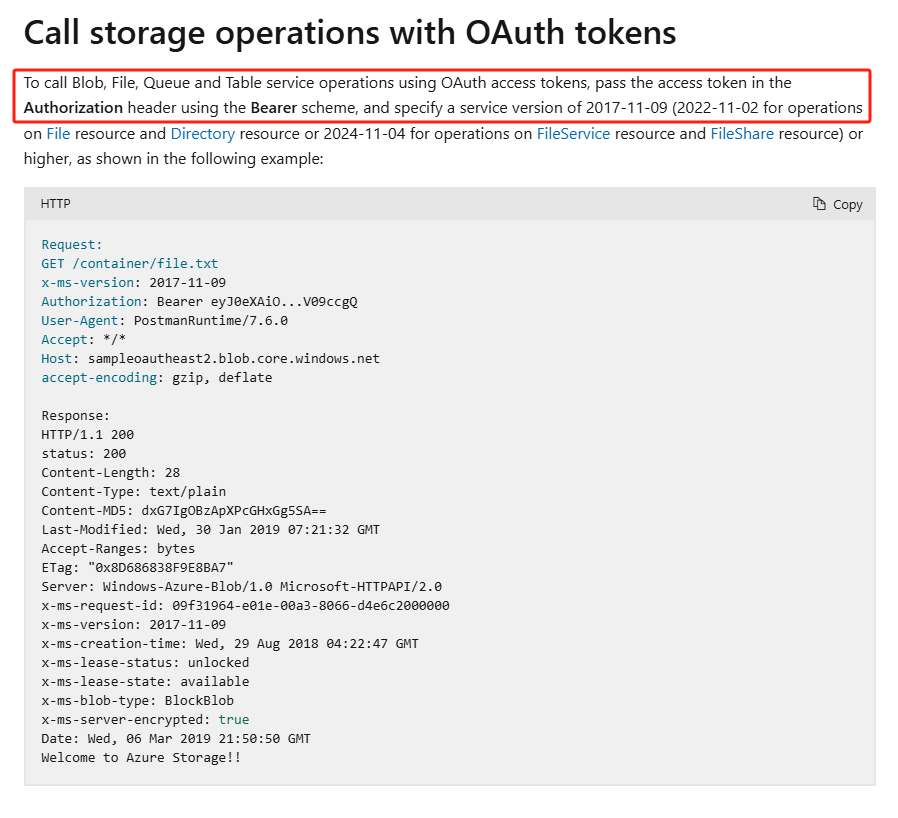Screen dimensions: 898x818
Task: Click the bold Bearer word in the paragraph
Action: click(x=273, y=107)
